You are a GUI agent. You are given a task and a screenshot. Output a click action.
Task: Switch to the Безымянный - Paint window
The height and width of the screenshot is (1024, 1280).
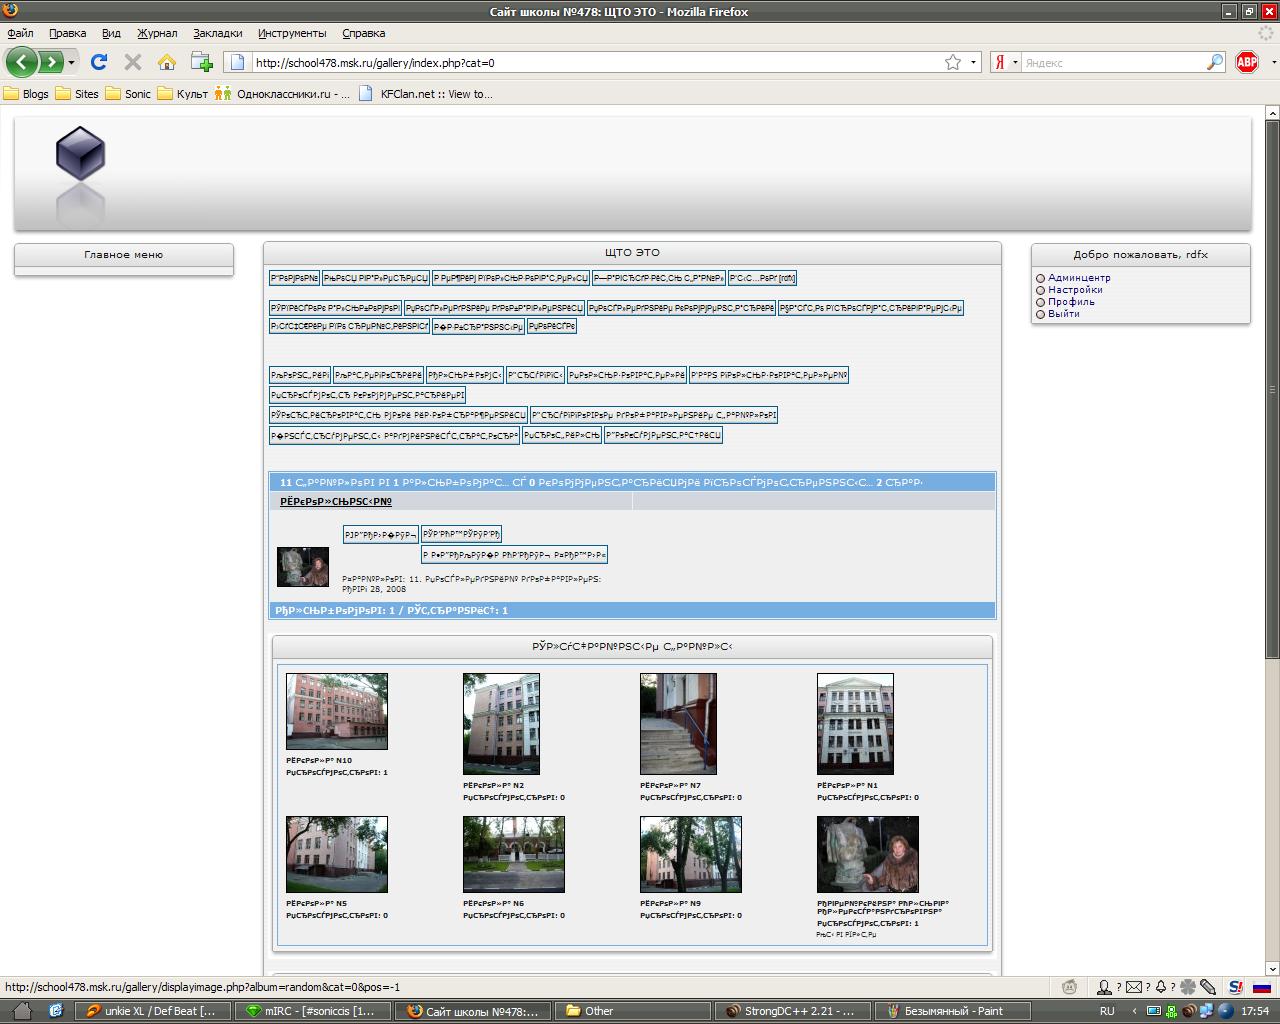coord(952,1011)
